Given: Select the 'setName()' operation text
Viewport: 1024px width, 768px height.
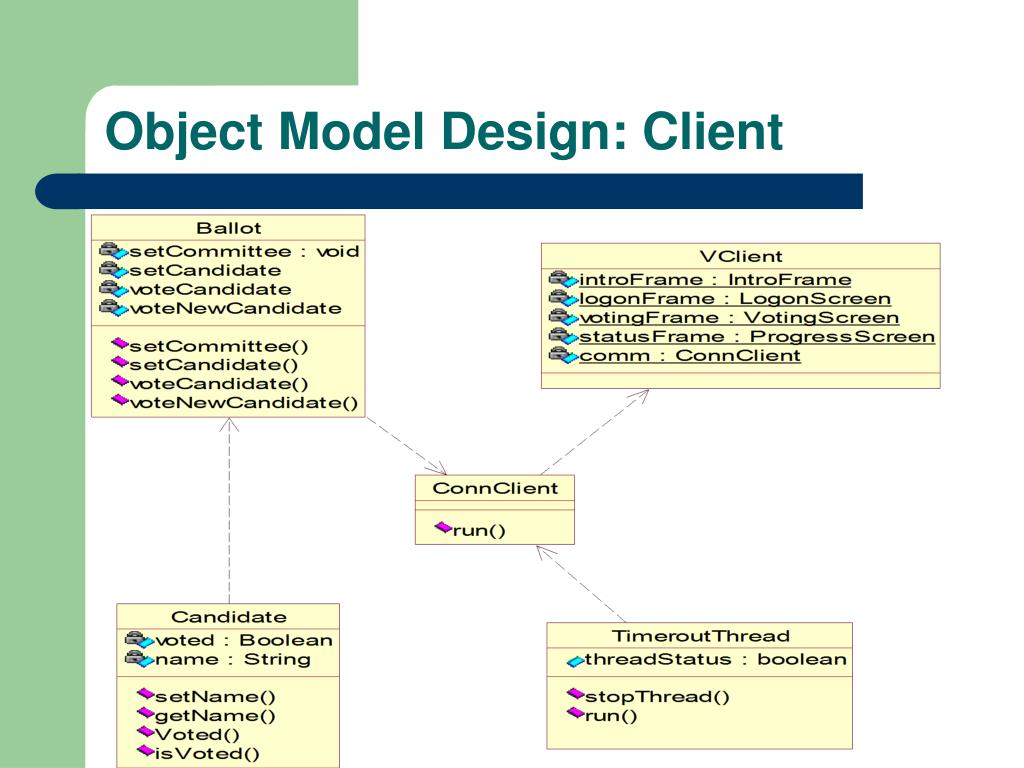Looking at the screenshot, I should 216,697.
